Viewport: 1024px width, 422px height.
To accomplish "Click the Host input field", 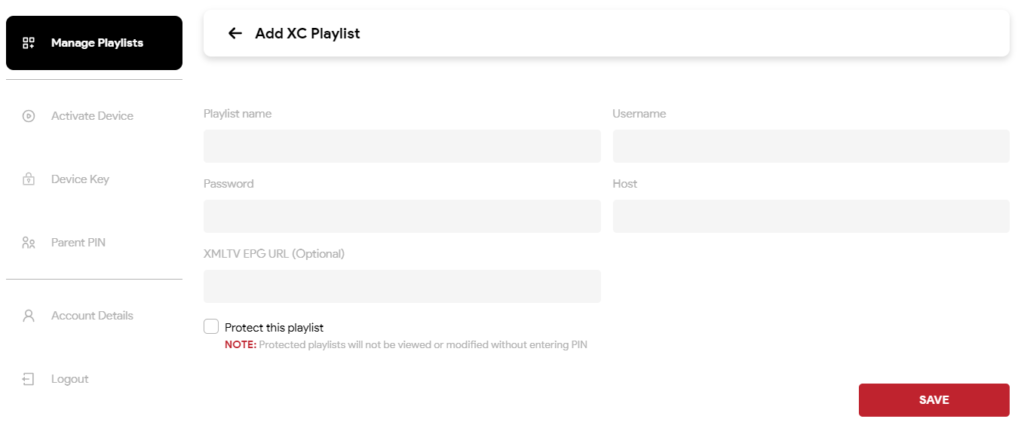I will click(x=811, y=216).
